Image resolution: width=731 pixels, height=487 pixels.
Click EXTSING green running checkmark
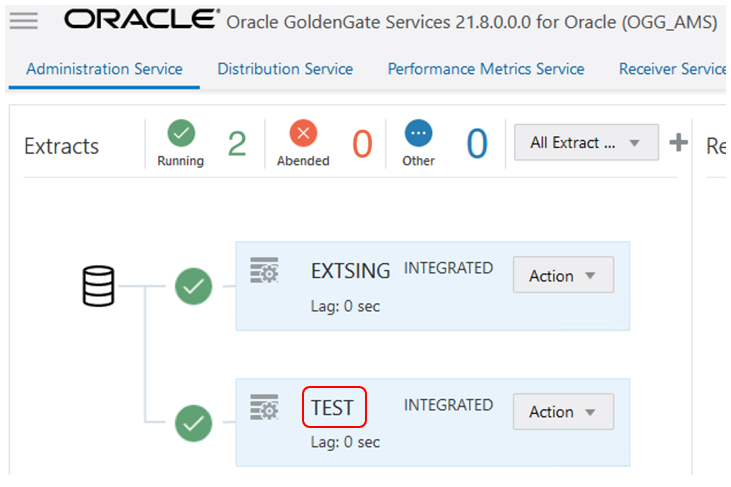coord(193,286)
